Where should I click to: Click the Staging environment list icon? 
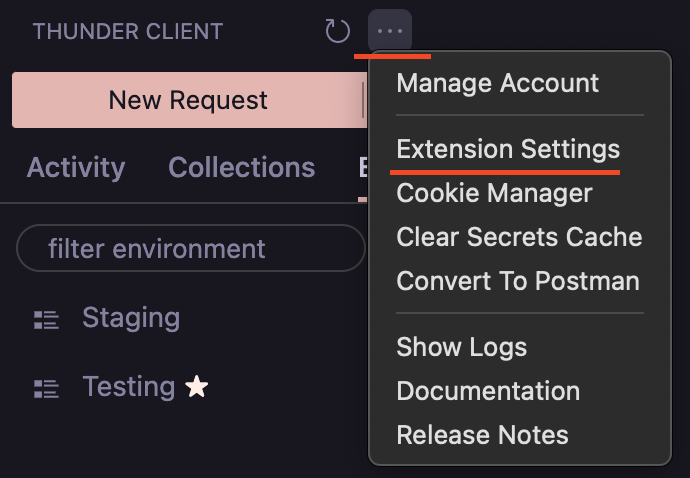click(x=46, y=320)
